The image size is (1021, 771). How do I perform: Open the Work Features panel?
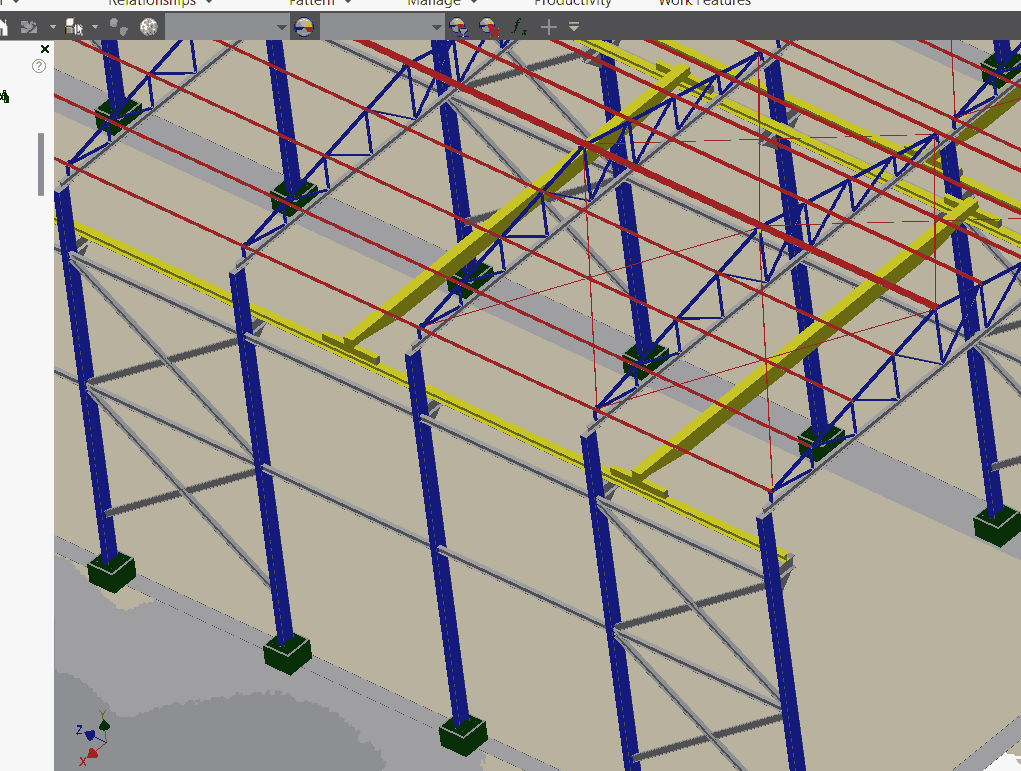704,3
